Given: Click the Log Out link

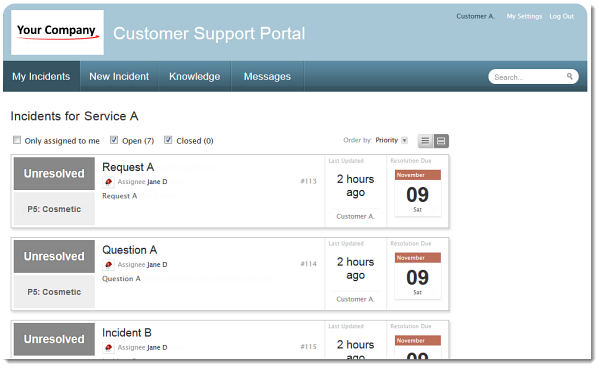Looking at the screenshot, I should [x=562, y=16].
